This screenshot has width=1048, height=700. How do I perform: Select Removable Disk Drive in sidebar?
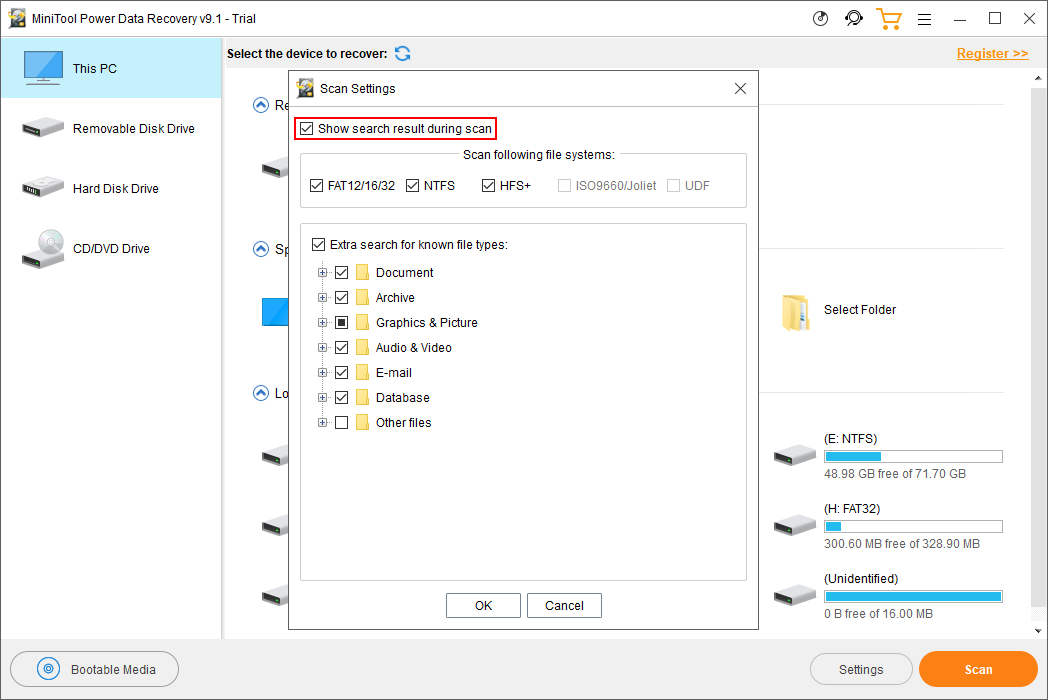pyautogui.click(x=111, y=128)
